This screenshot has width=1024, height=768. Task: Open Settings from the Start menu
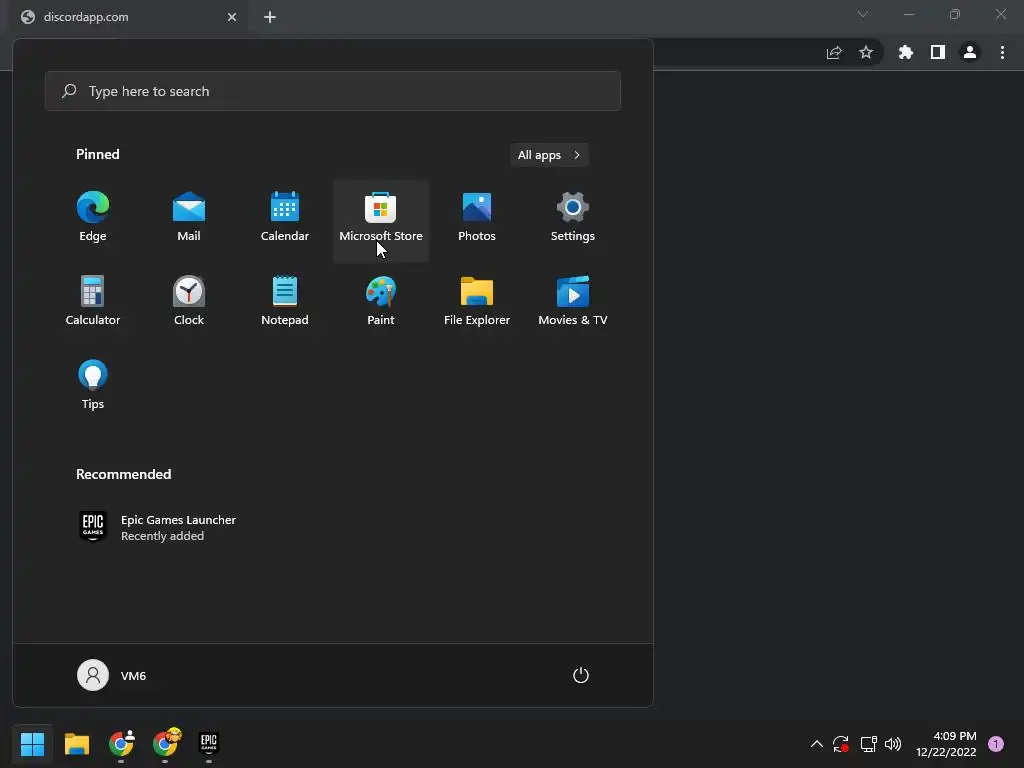[x=573, y=217]
